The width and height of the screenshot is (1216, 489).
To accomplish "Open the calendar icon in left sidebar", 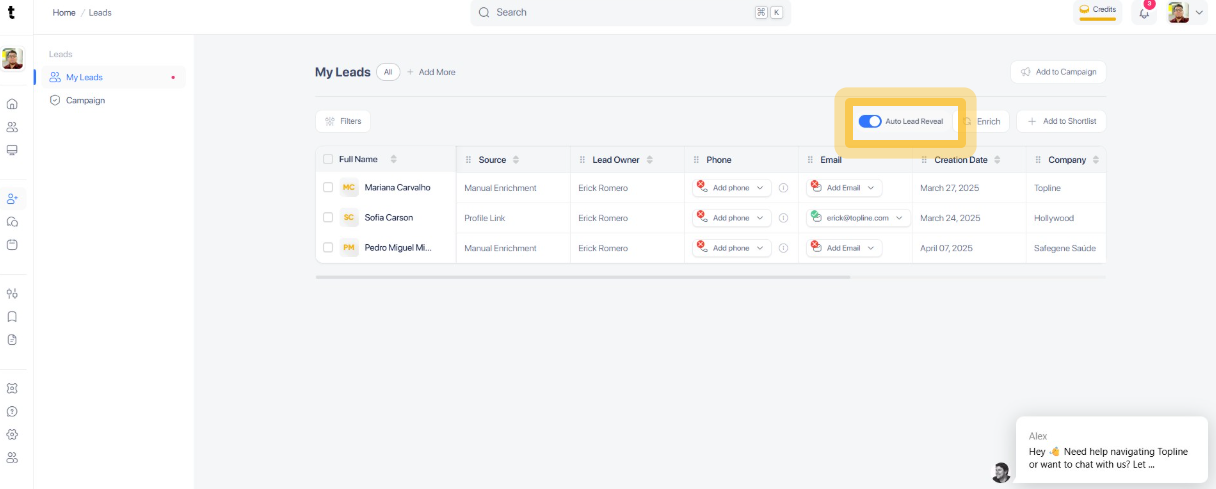I will (12, 244).
